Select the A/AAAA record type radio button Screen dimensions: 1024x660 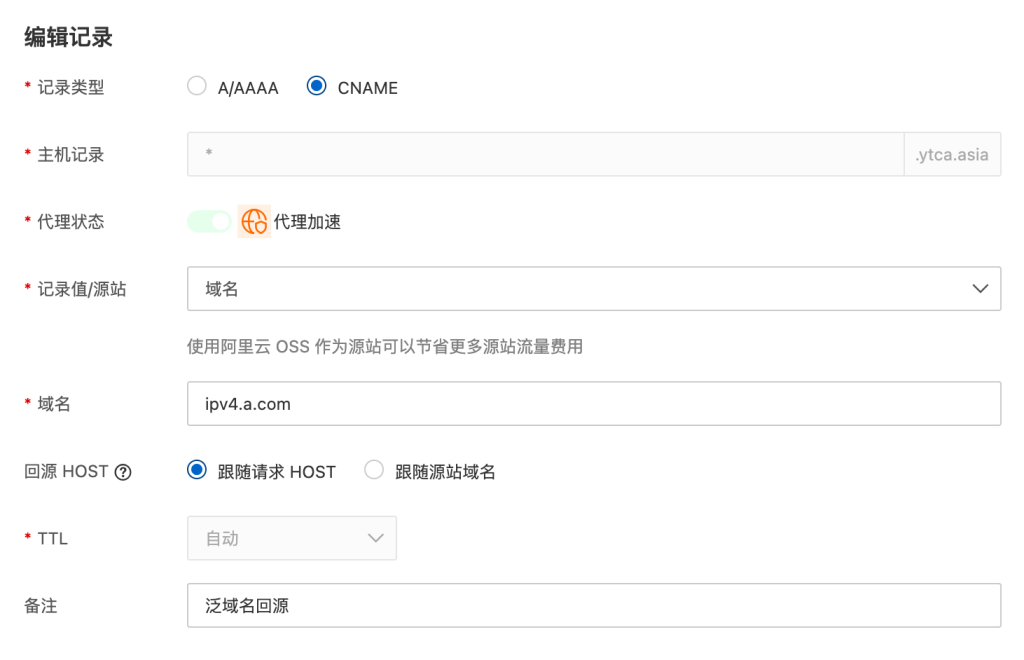click(x=197, y=87)
